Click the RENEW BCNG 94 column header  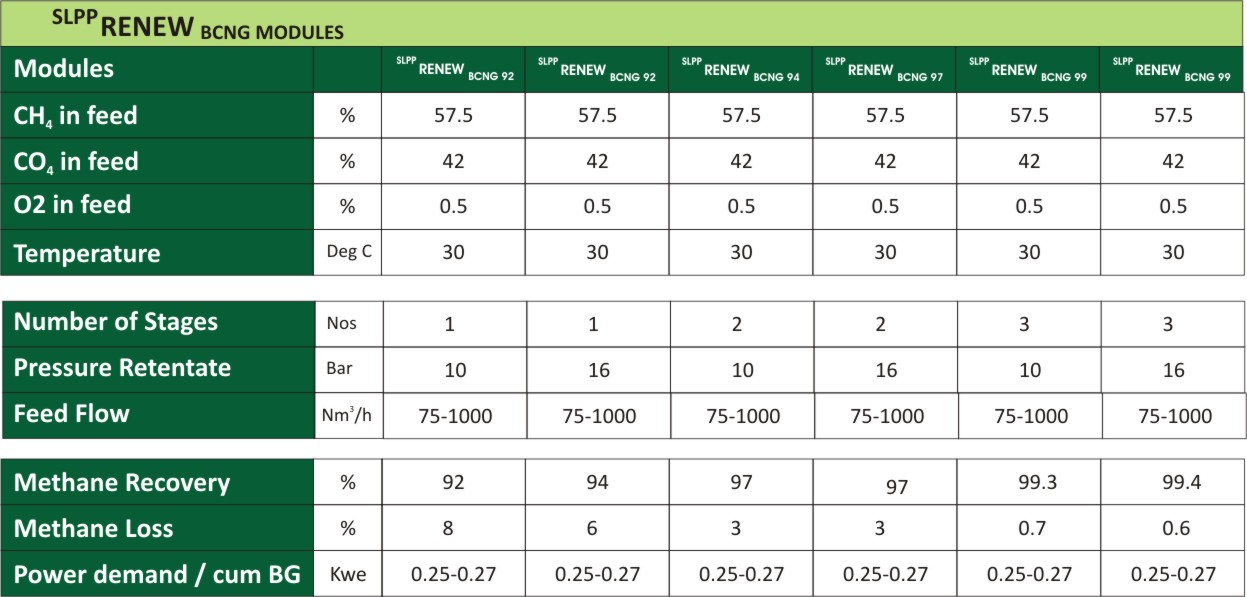click(740, 70)
